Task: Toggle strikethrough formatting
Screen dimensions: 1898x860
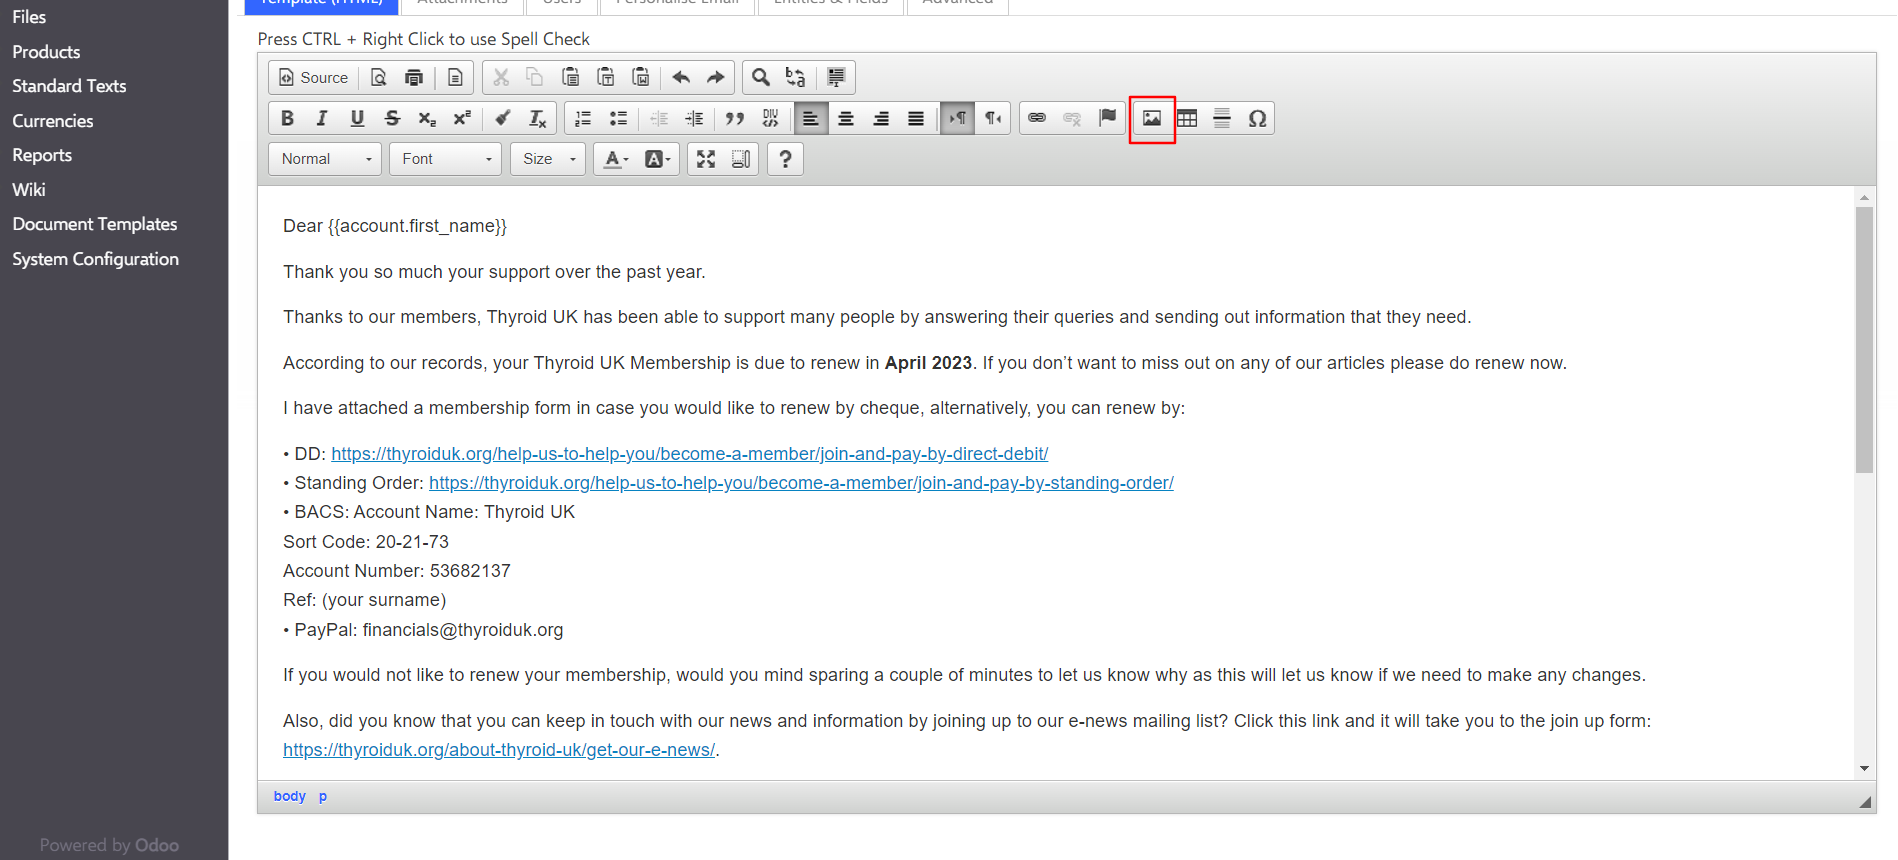Action: click(x=392, y=118)
